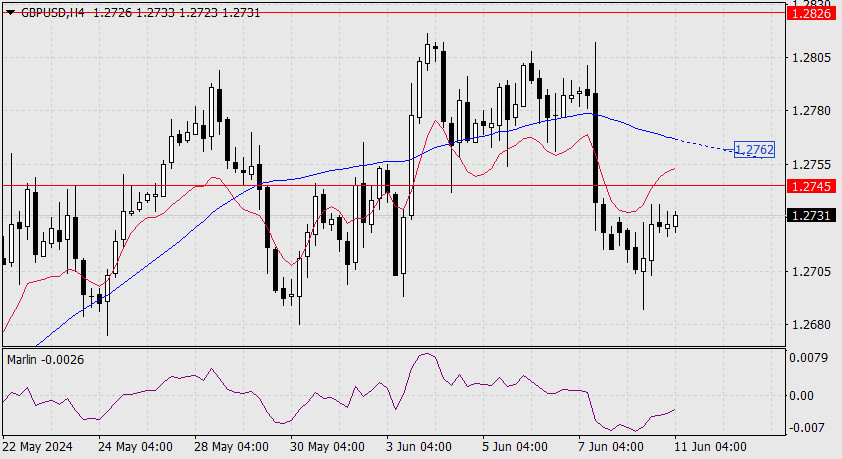Click the -0.007 Marlin scale value
The image size is (842, 459).
[805, 428]
